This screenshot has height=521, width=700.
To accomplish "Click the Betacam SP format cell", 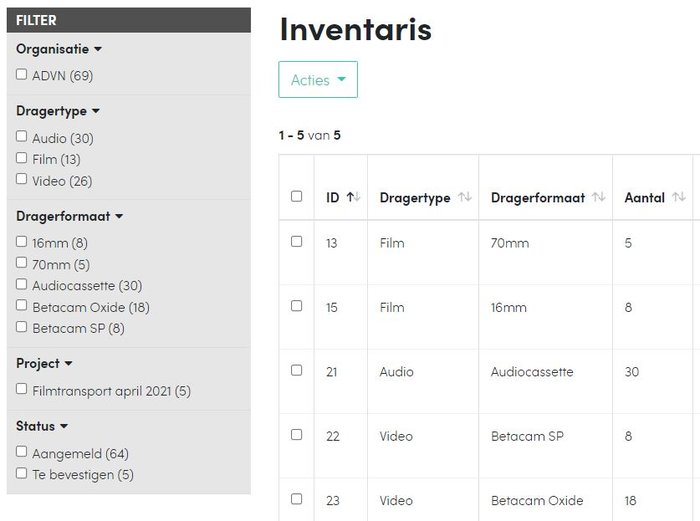I will point(527,436).
